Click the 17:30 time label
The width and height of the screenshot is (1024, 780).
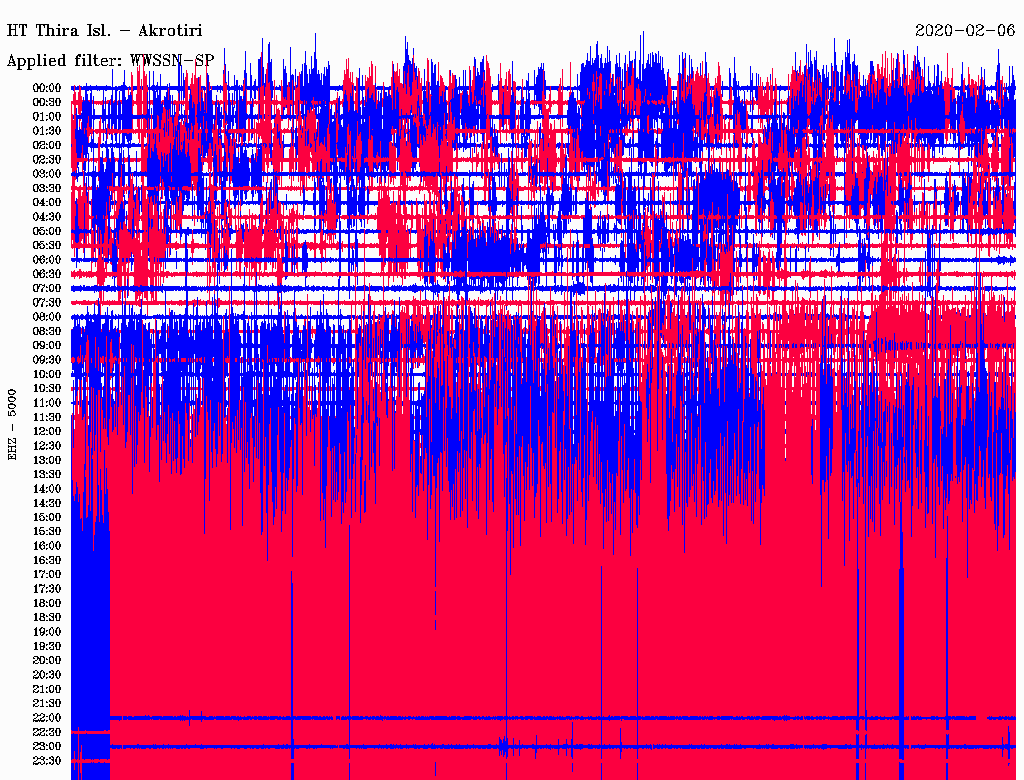point(47,589)
